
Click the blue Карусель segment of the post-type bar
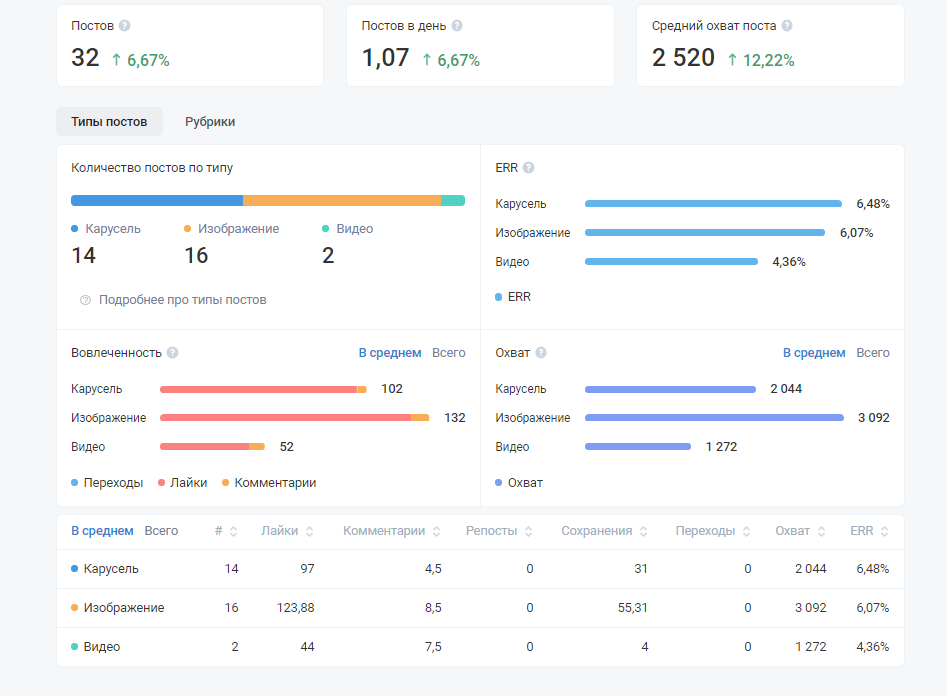click(x=157, y=201)
